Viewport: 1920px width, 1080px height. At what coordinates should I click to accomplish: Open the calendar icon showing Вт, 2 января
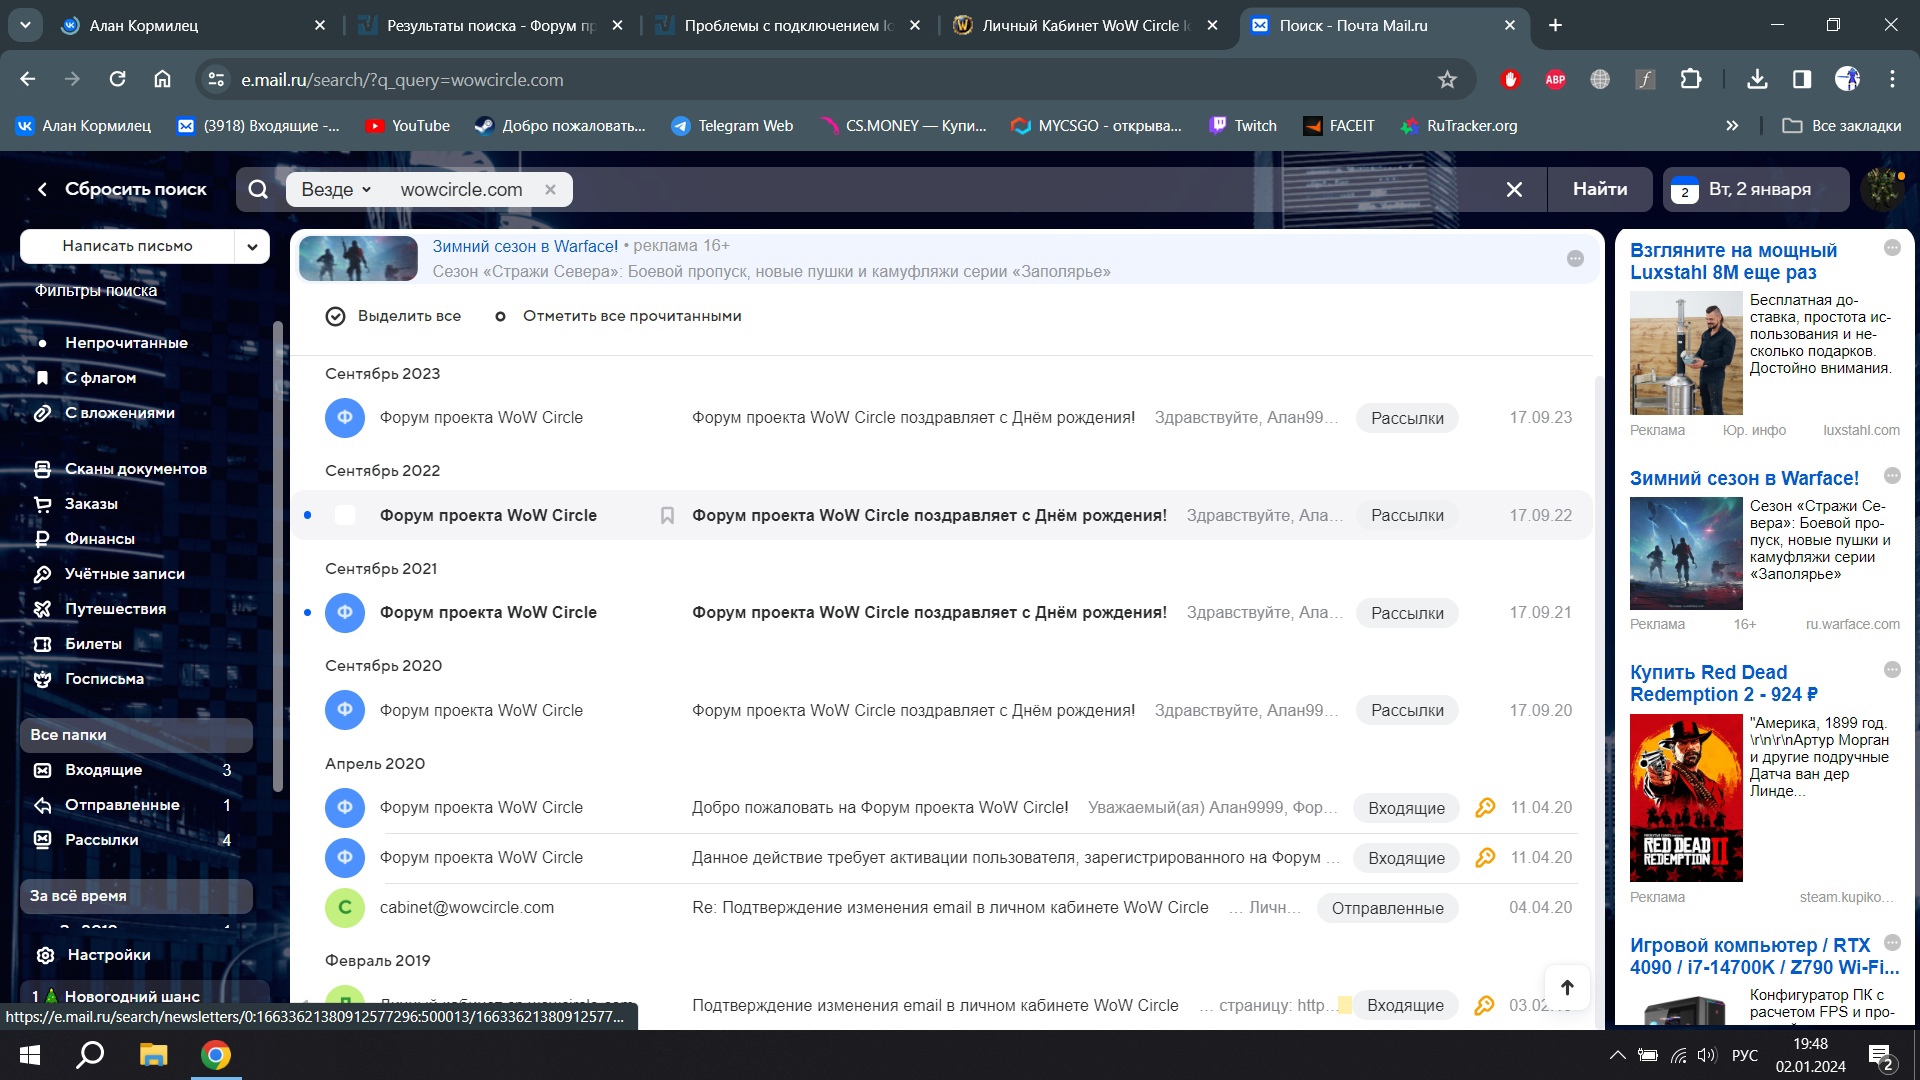(1685, 190)
